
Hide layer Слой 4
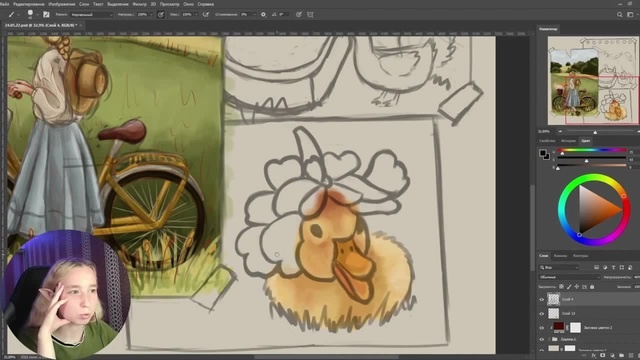click(542, 300)
